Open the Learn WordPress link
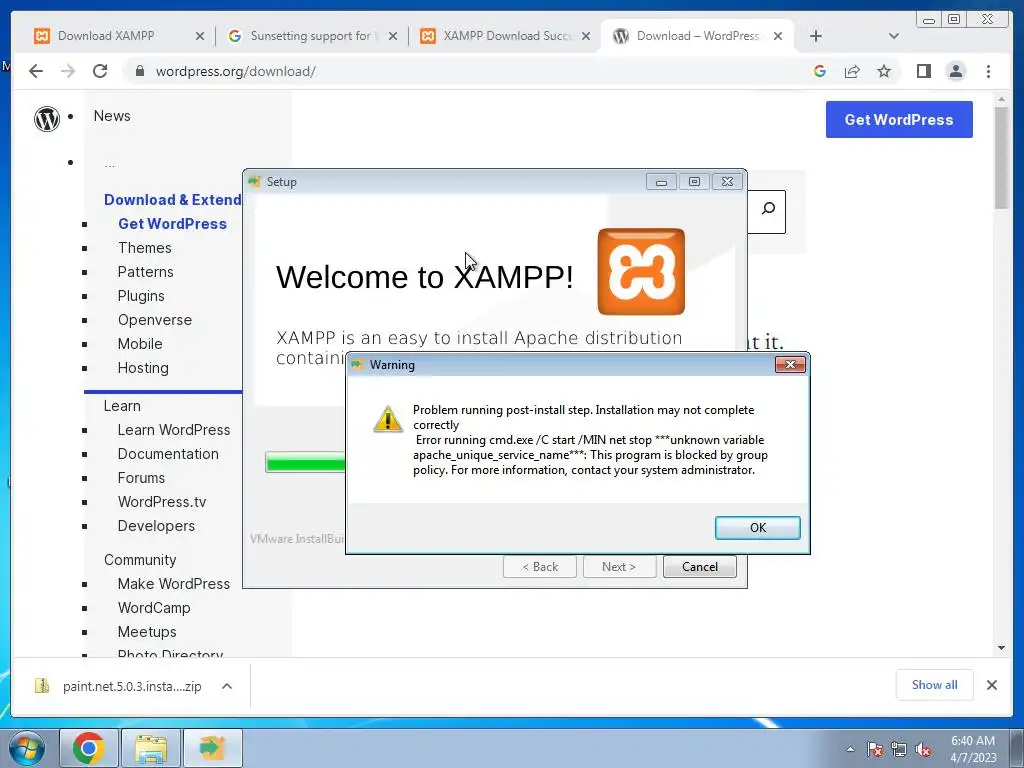The image size is (1024, 768). pos(174,430)
